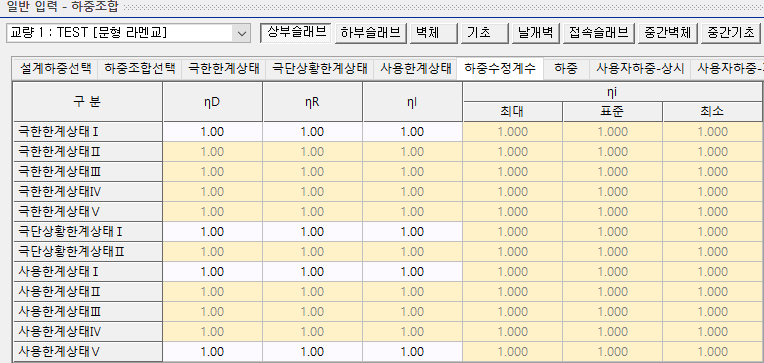Edit ηD value for 극단상황한계상태Ⅰ

tap(212, 231)
